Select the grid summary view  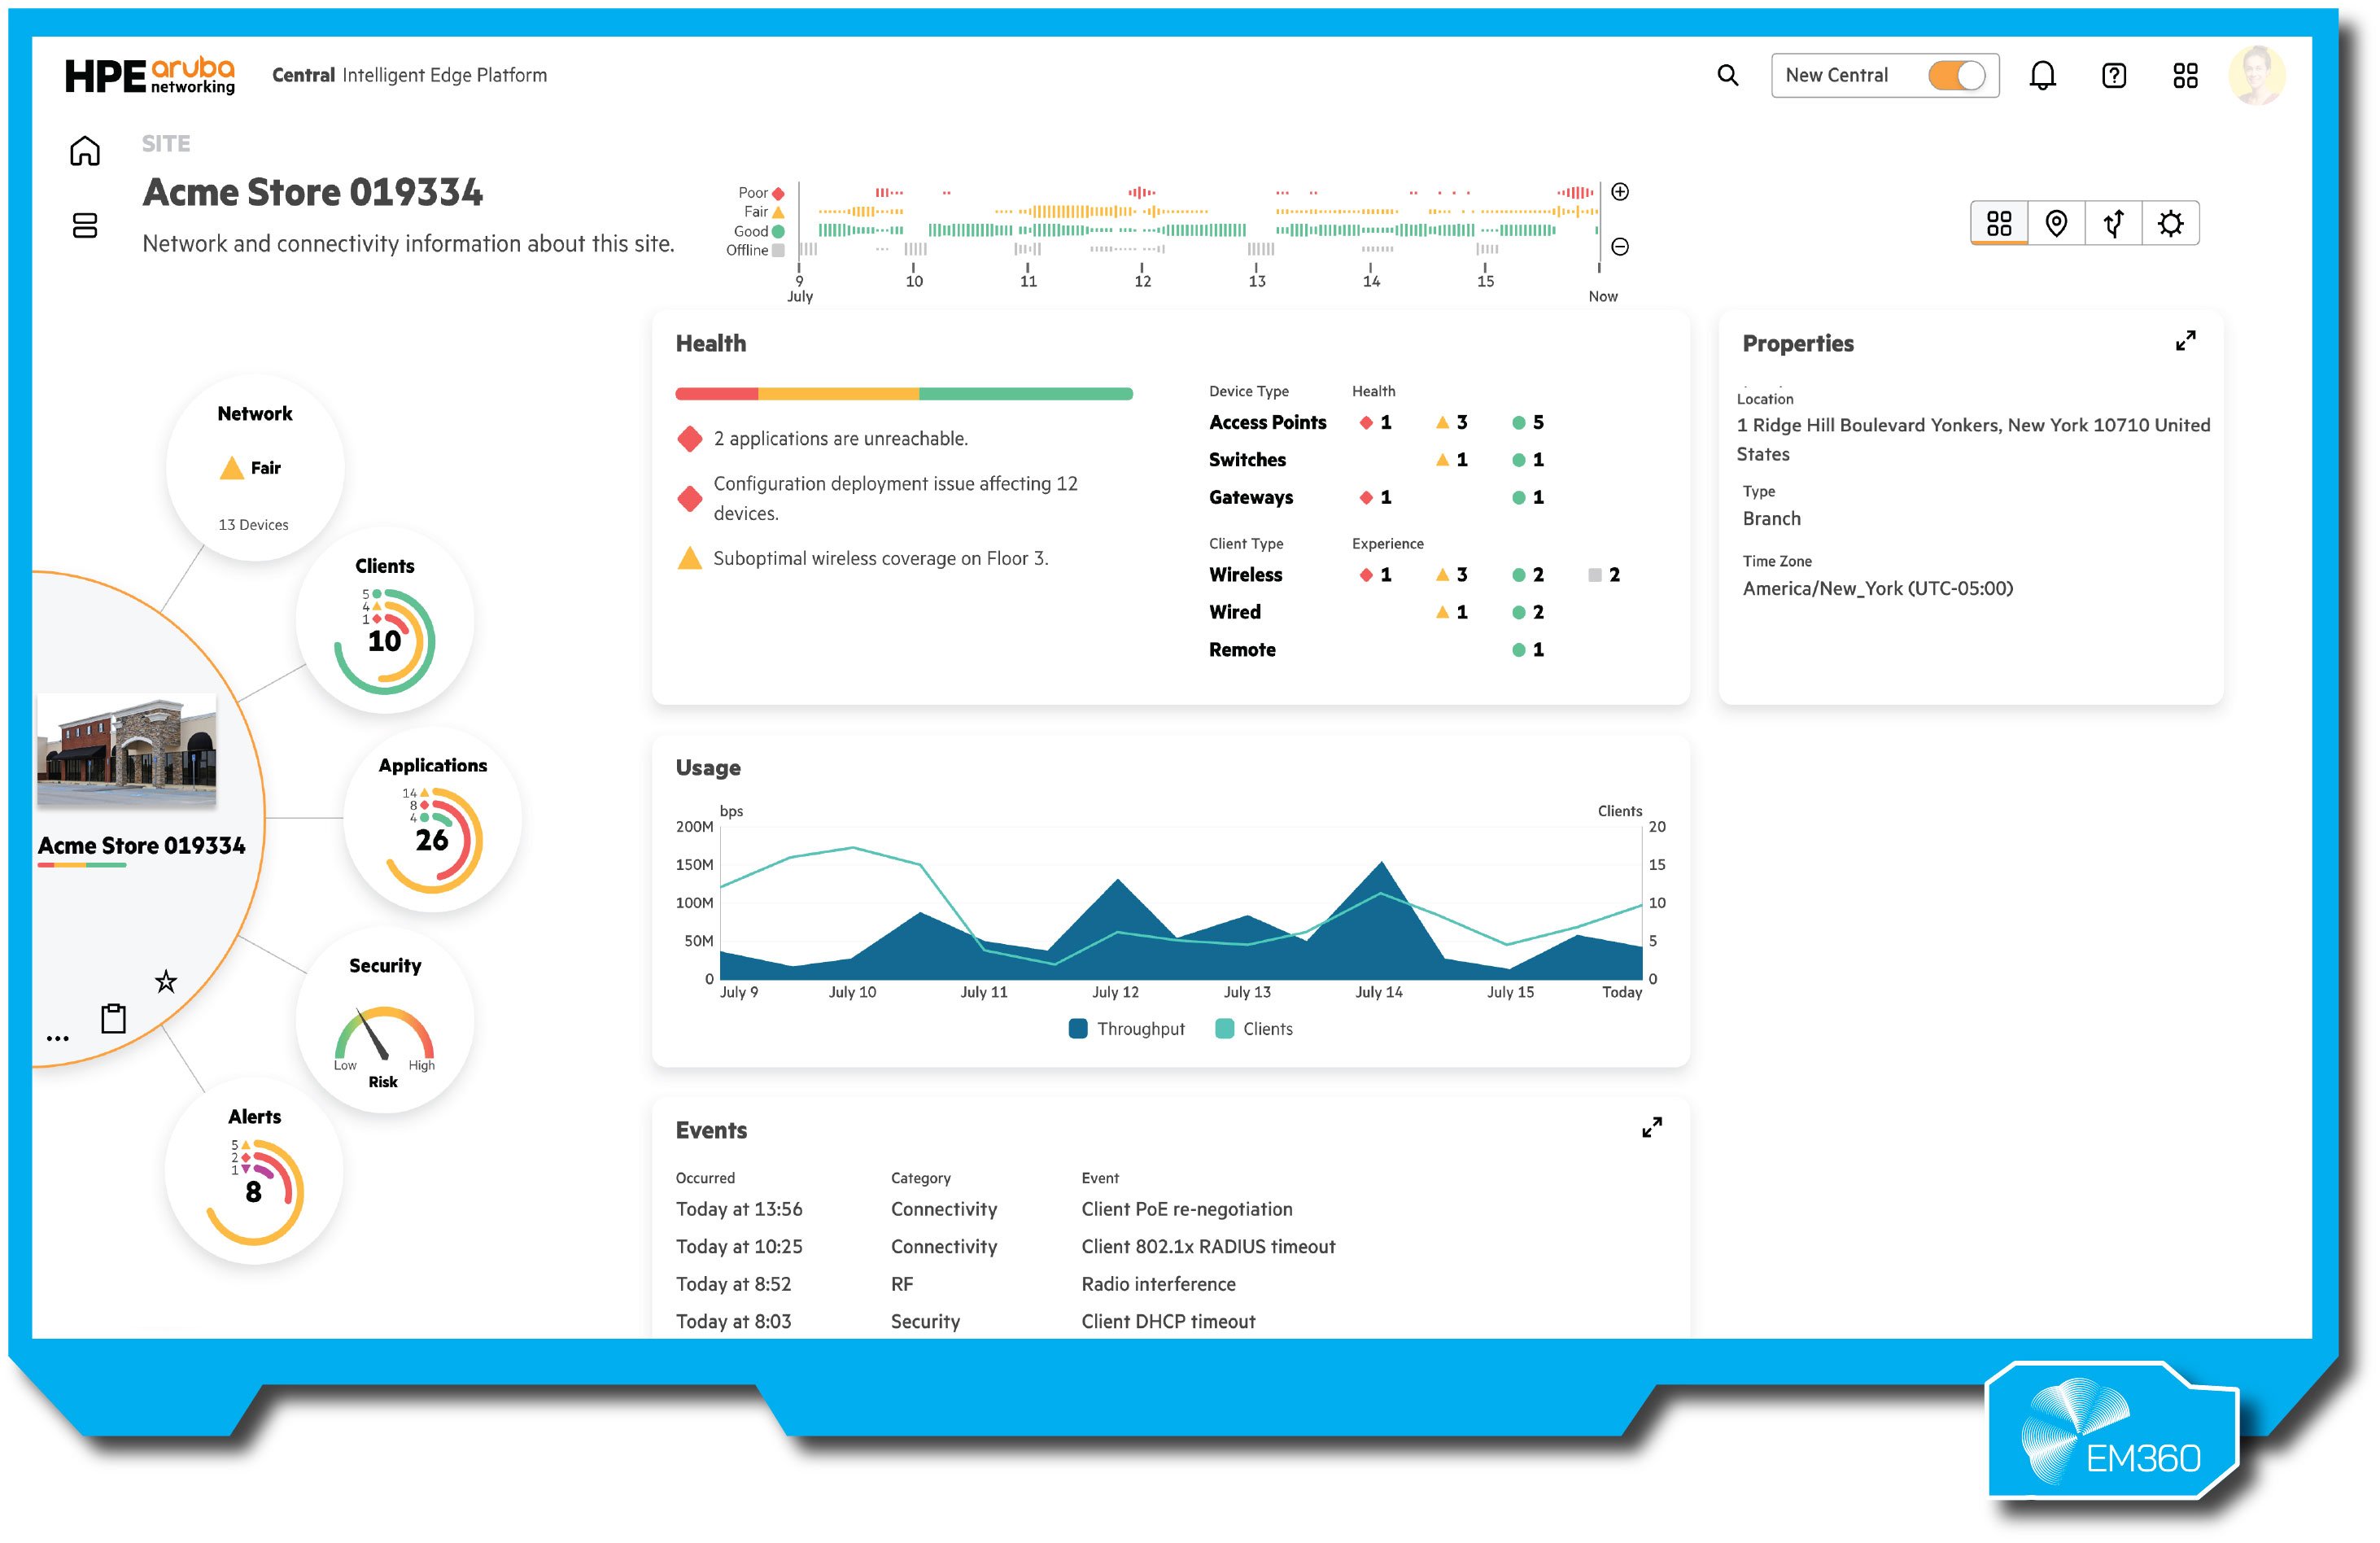[2000, 223]
